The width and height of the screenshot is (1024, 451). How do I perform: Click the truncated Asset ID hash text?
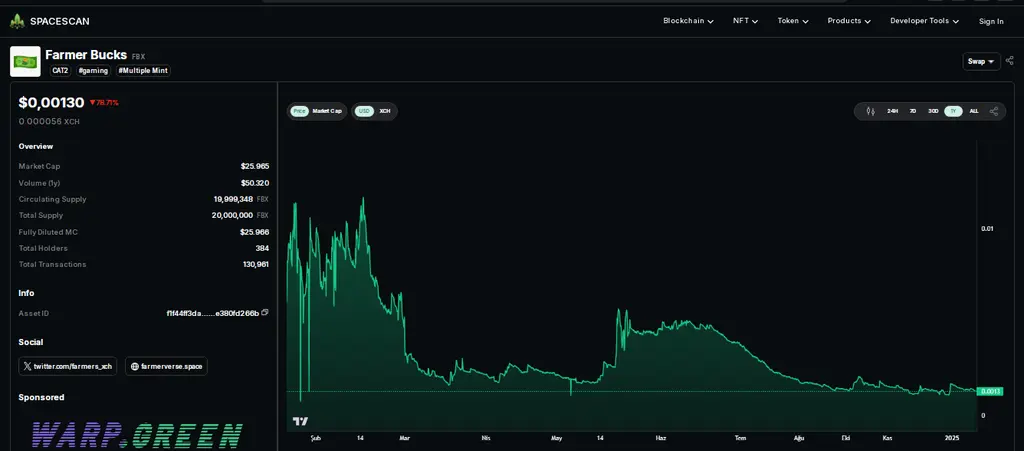point(213,313)
